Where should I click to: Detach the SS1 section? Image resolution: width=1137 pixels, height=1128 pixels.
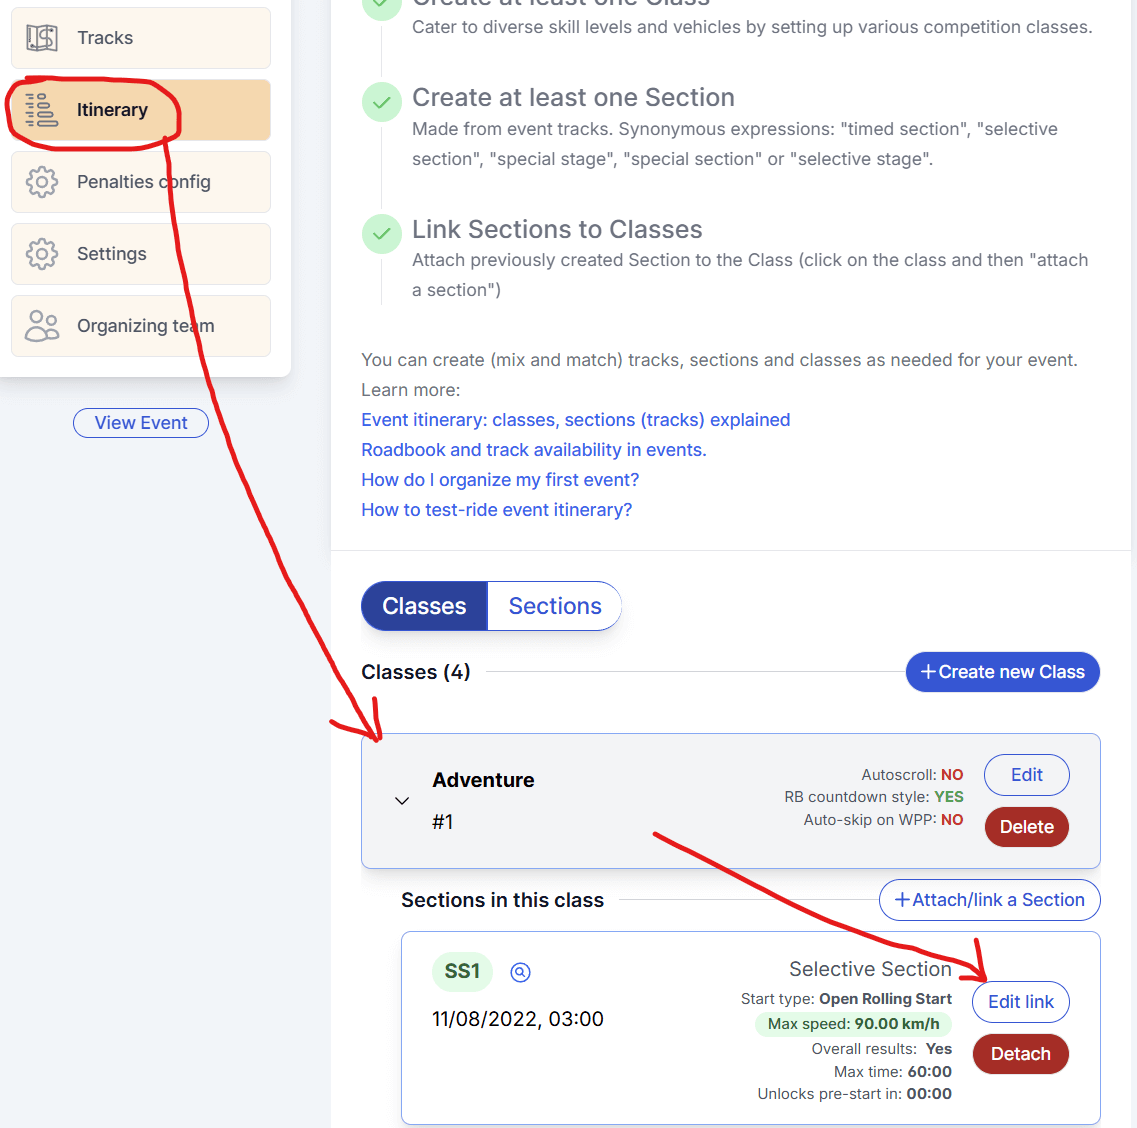point(1020,1054)
